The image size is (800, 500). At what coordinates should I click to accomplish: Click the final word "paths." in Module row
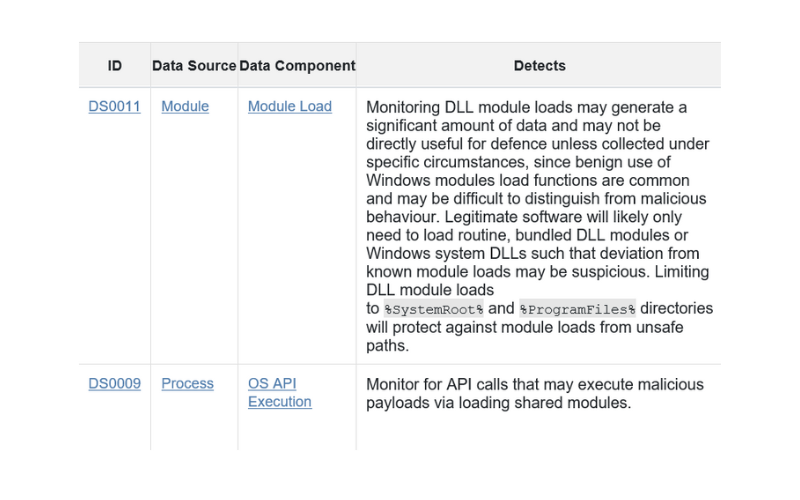click(388, 346)
